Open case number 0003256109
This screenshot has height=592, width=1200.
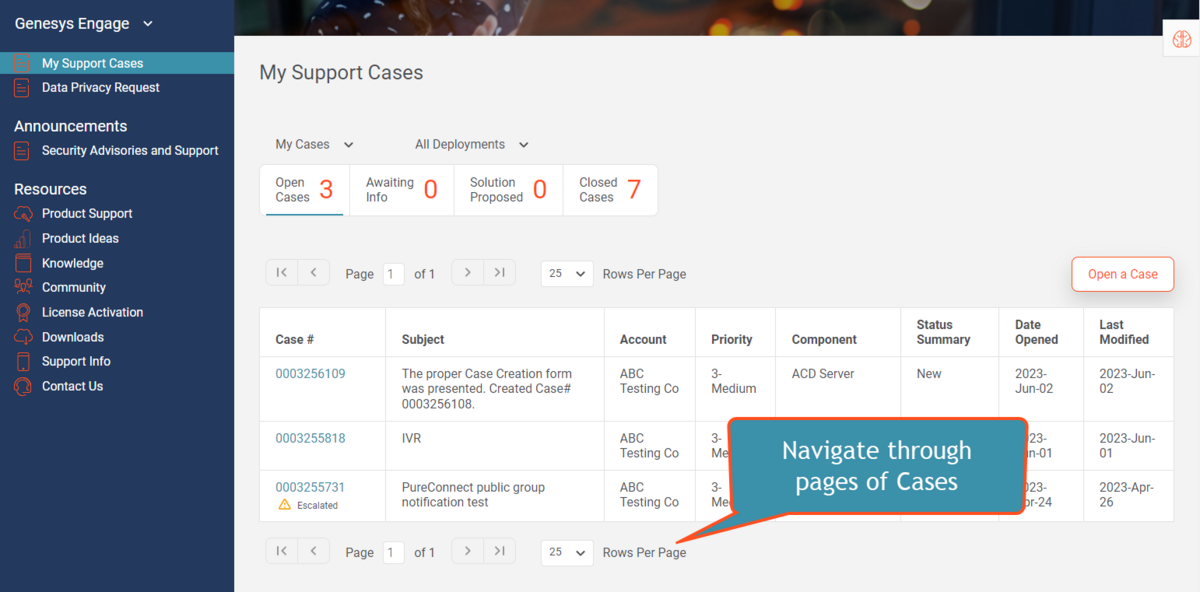(310, 374)
